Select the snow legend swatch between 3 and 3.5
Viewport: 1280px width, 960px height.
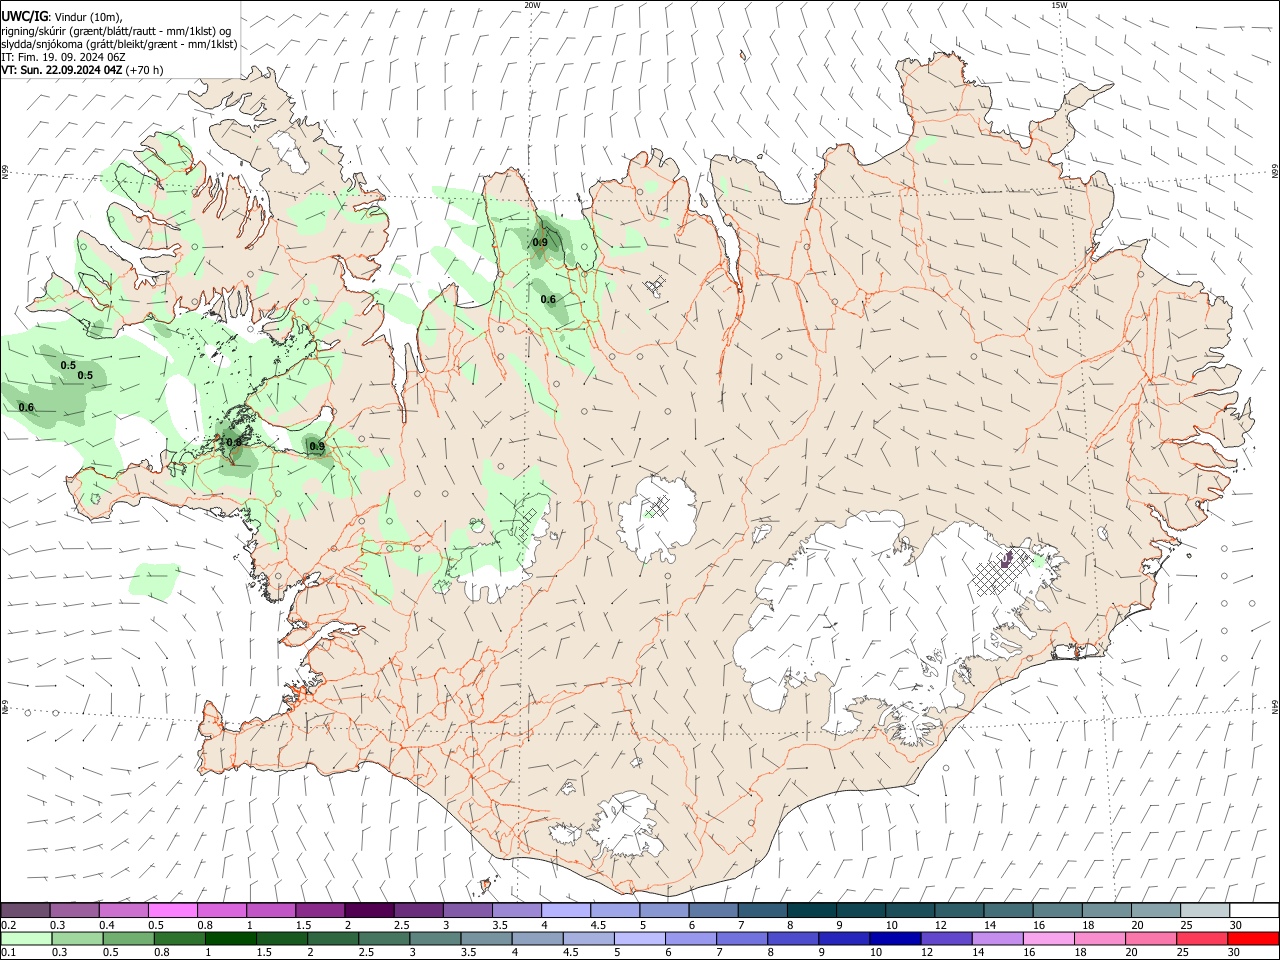pos(468,911)
